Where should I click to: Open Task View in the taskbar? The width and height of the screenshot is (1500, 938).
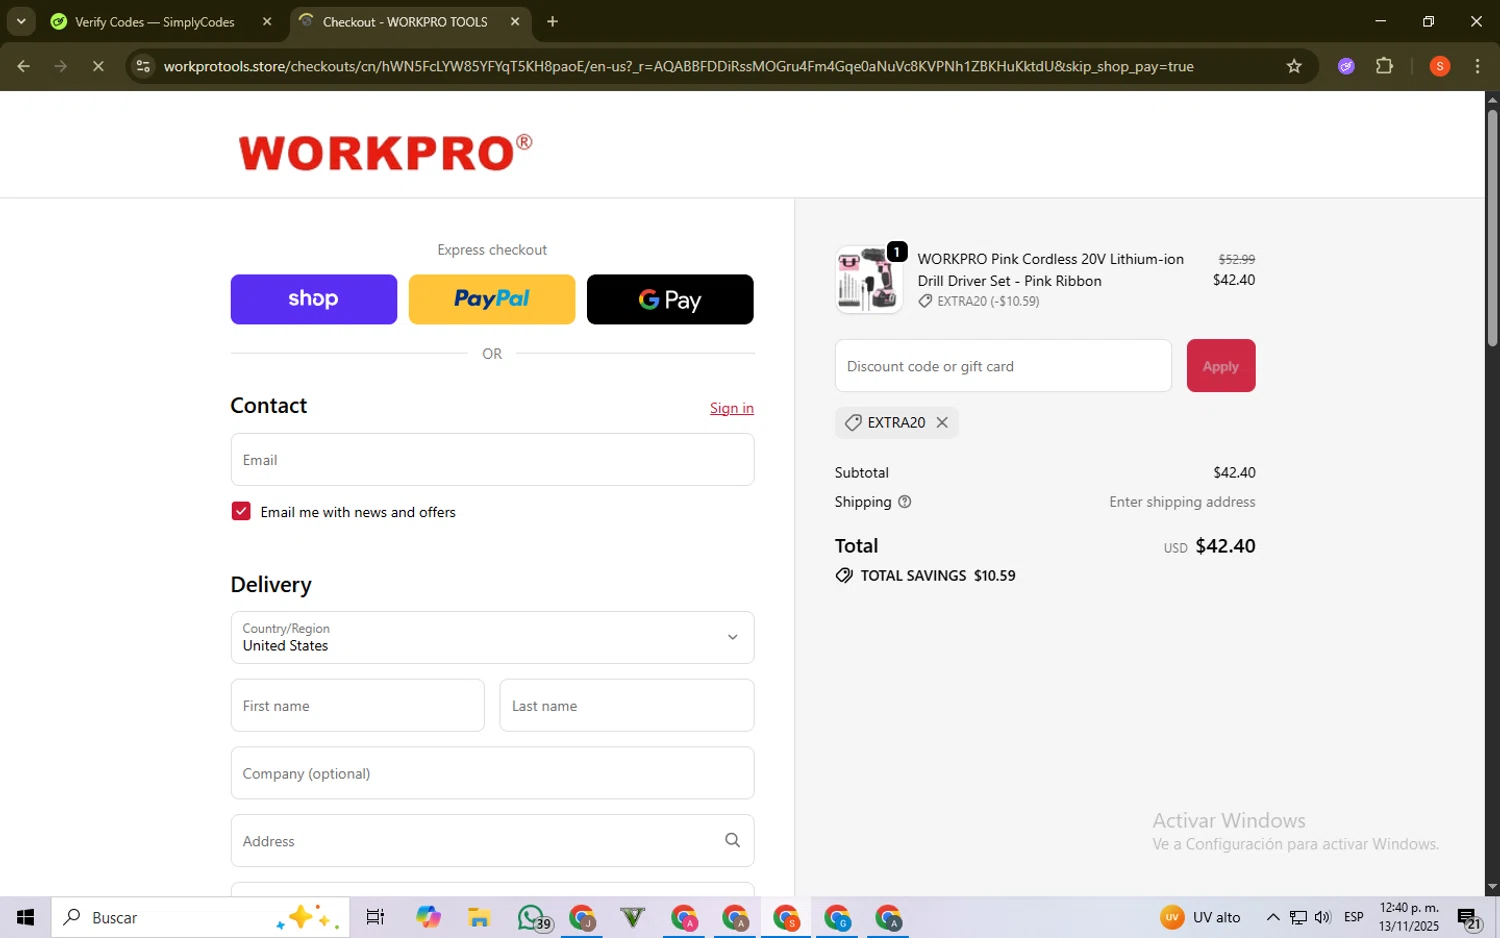point(375,917)
